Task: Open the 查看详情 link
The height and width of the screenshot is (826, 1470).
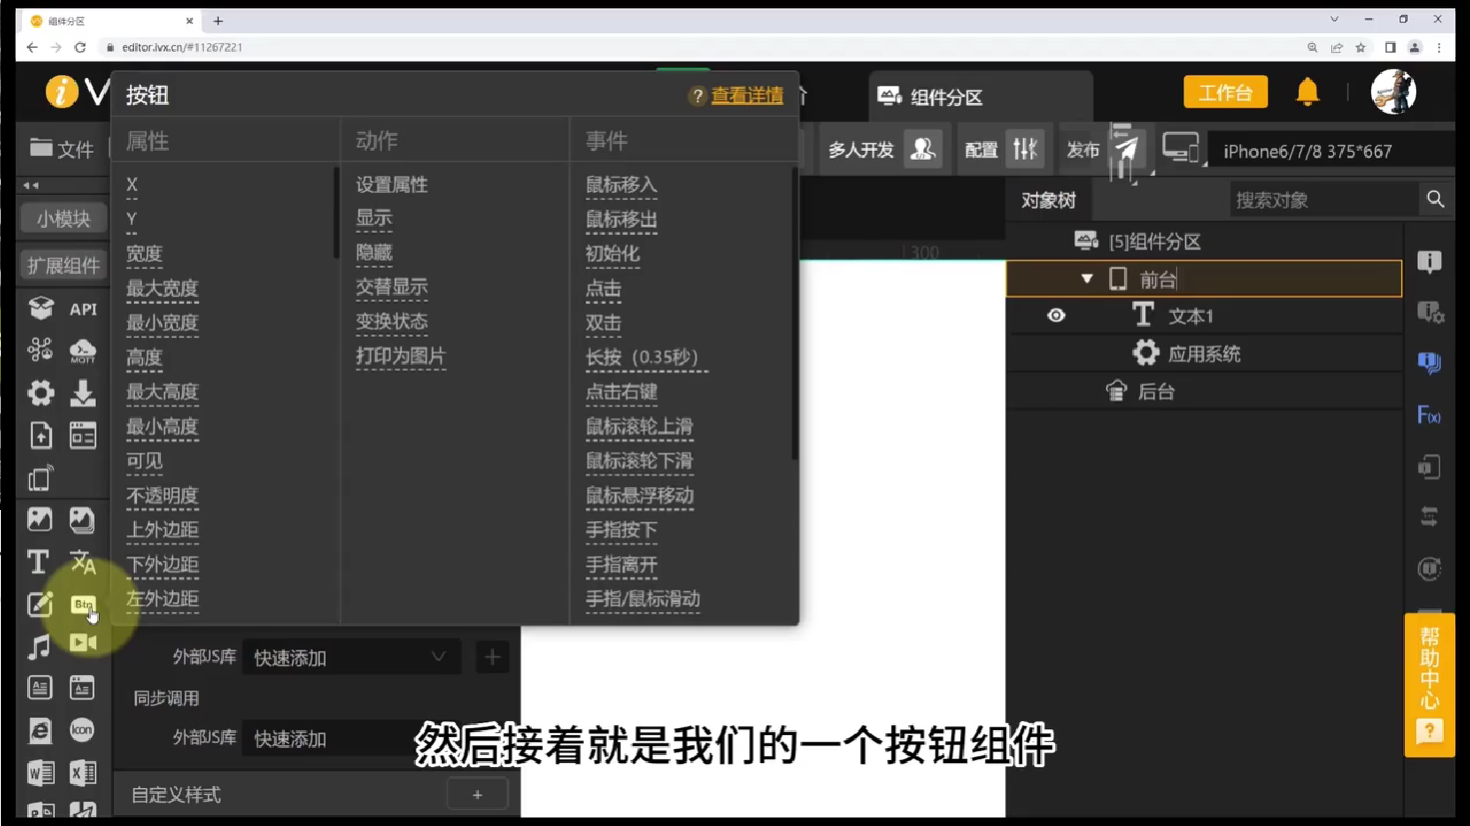Action: coord(747,95)
